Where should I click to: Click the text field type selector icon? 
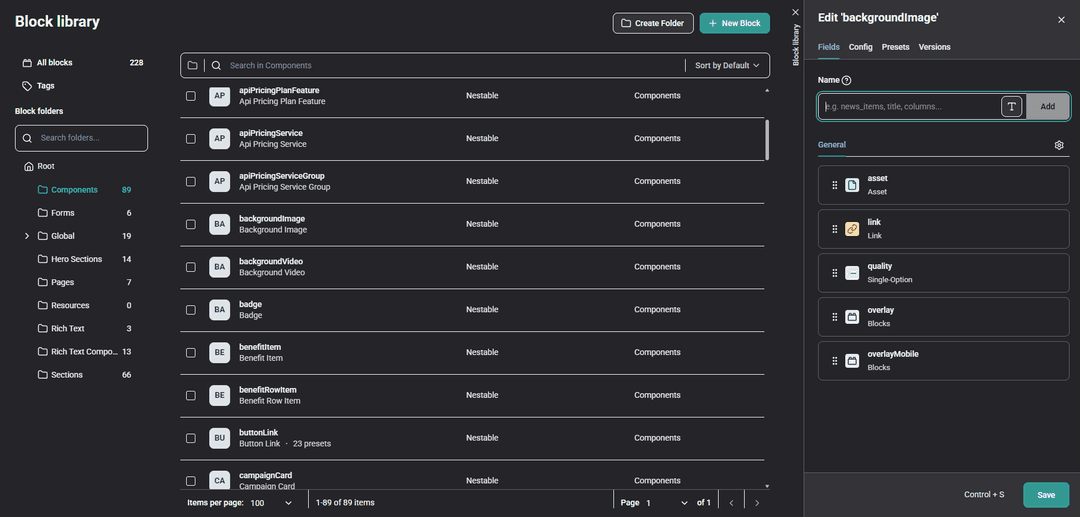coord(1012,107)
